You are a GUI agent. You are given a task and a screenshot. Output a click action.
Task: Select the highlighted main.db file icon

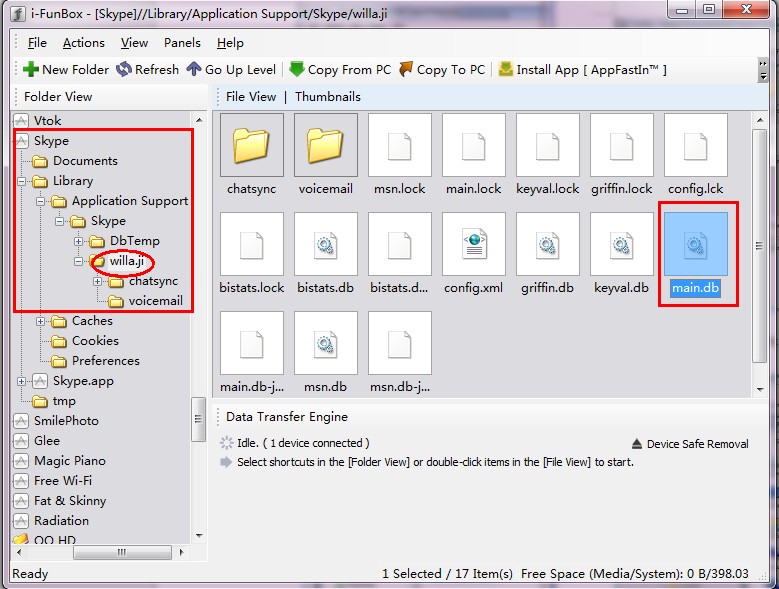(696, 244)
